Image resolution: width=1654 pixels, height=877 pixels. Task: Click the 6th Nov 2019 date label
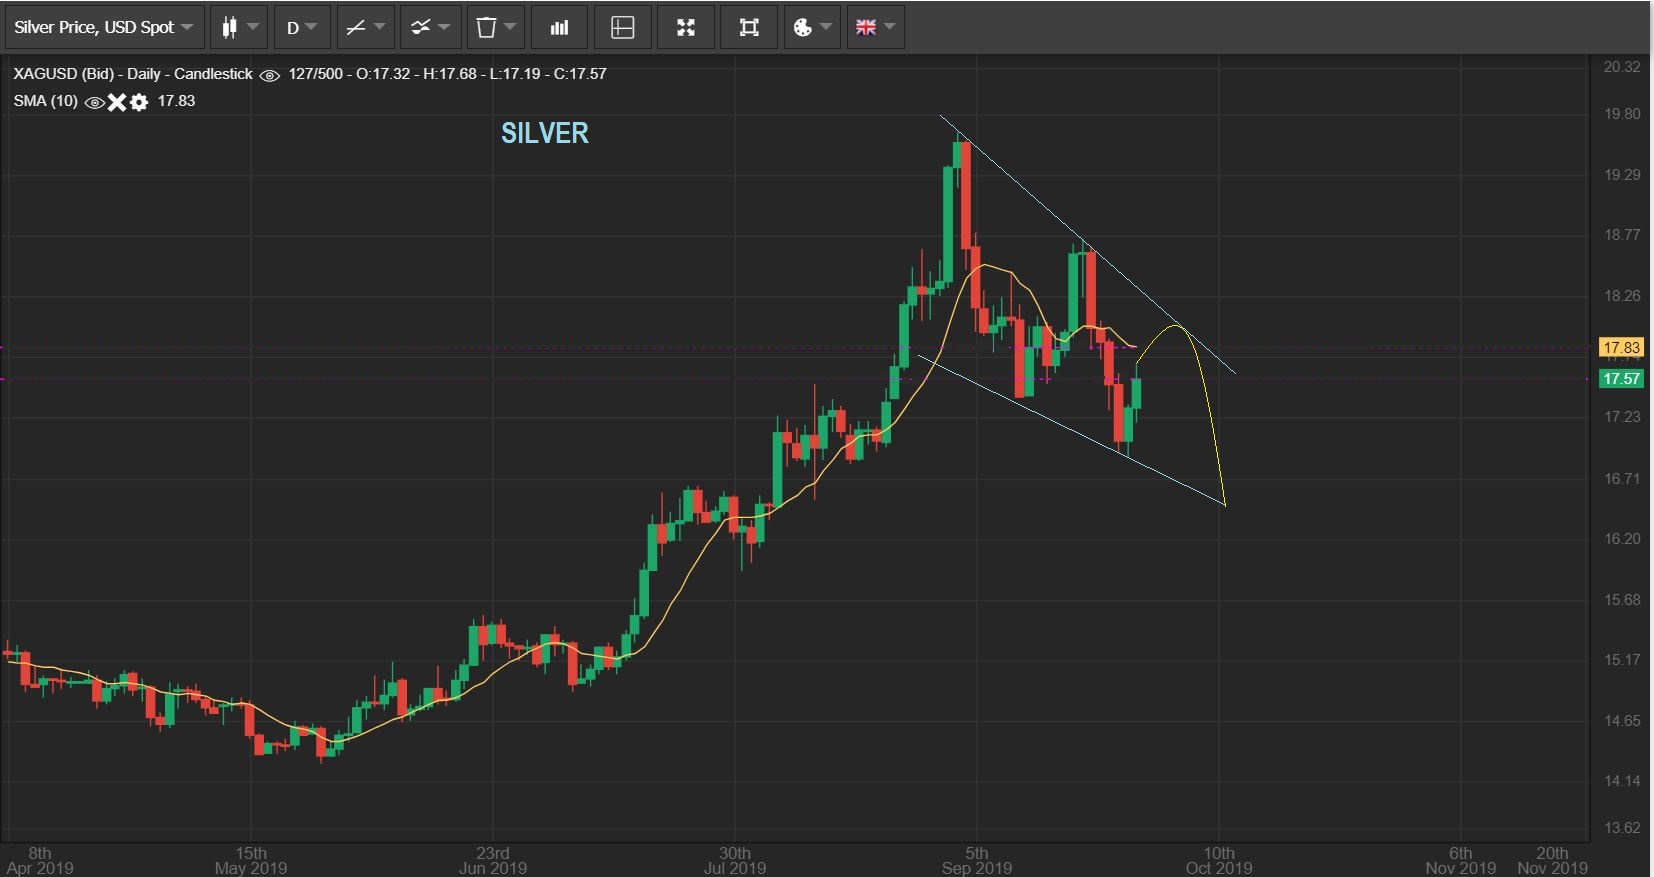[1461, 860]
